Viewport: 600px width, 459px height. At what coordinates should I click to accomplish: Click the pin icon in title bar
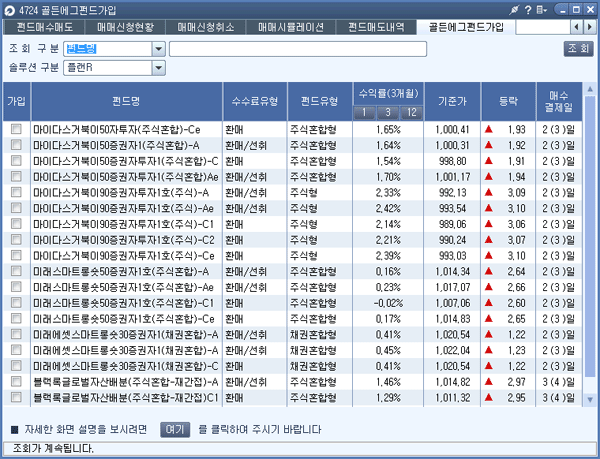(514, 10)
